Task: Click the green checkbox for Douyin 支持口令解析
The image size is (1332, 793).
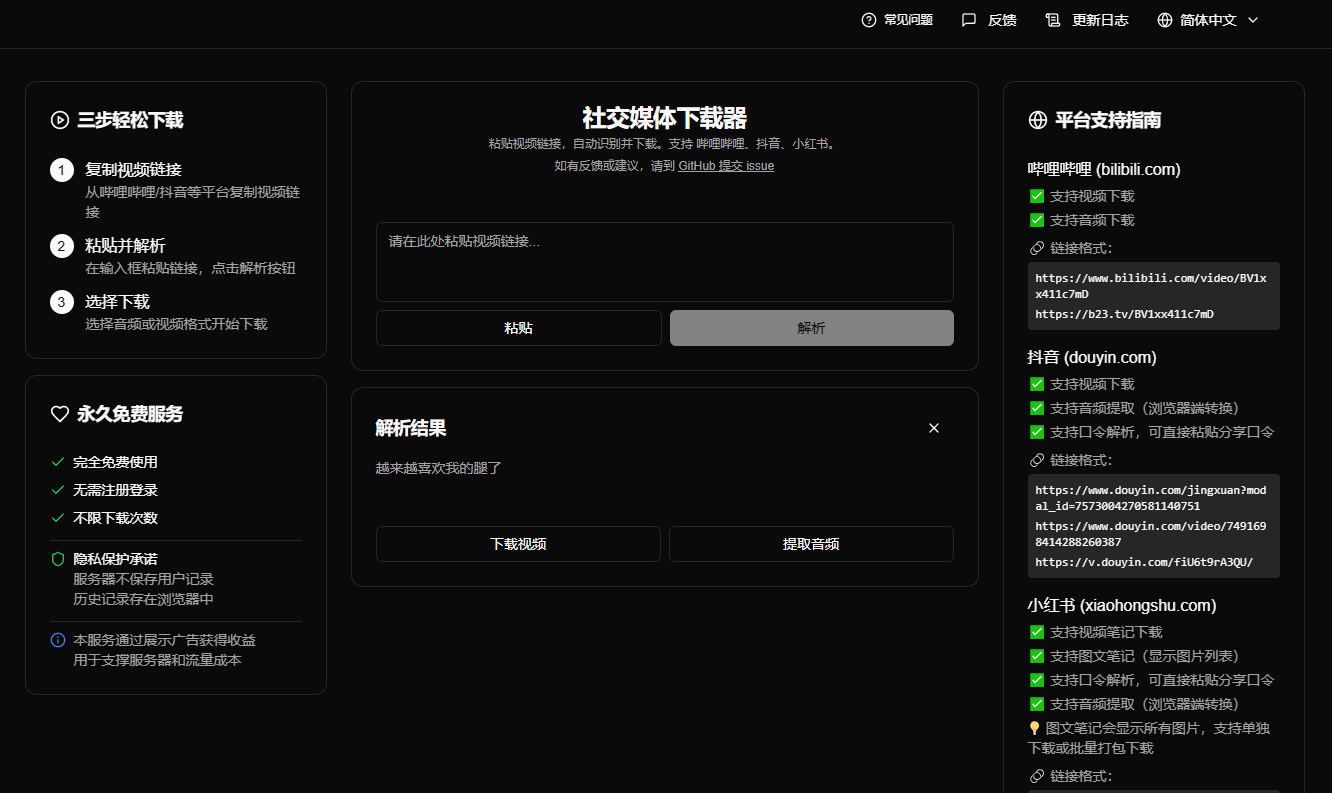Action: [x=1037, y=432]
